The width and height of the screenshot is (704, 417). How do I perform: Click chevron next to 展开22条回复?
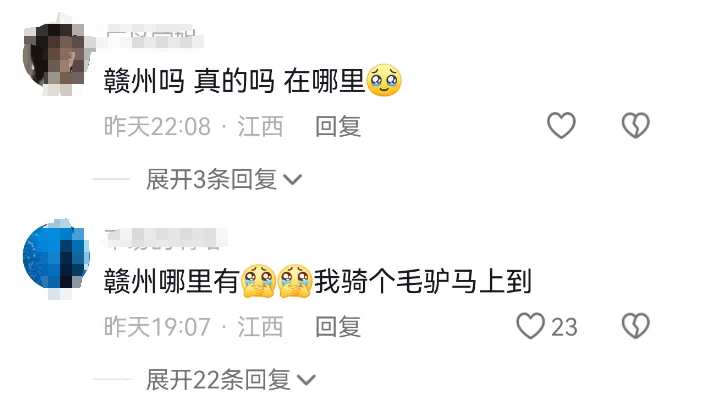[x=306, y=381]
